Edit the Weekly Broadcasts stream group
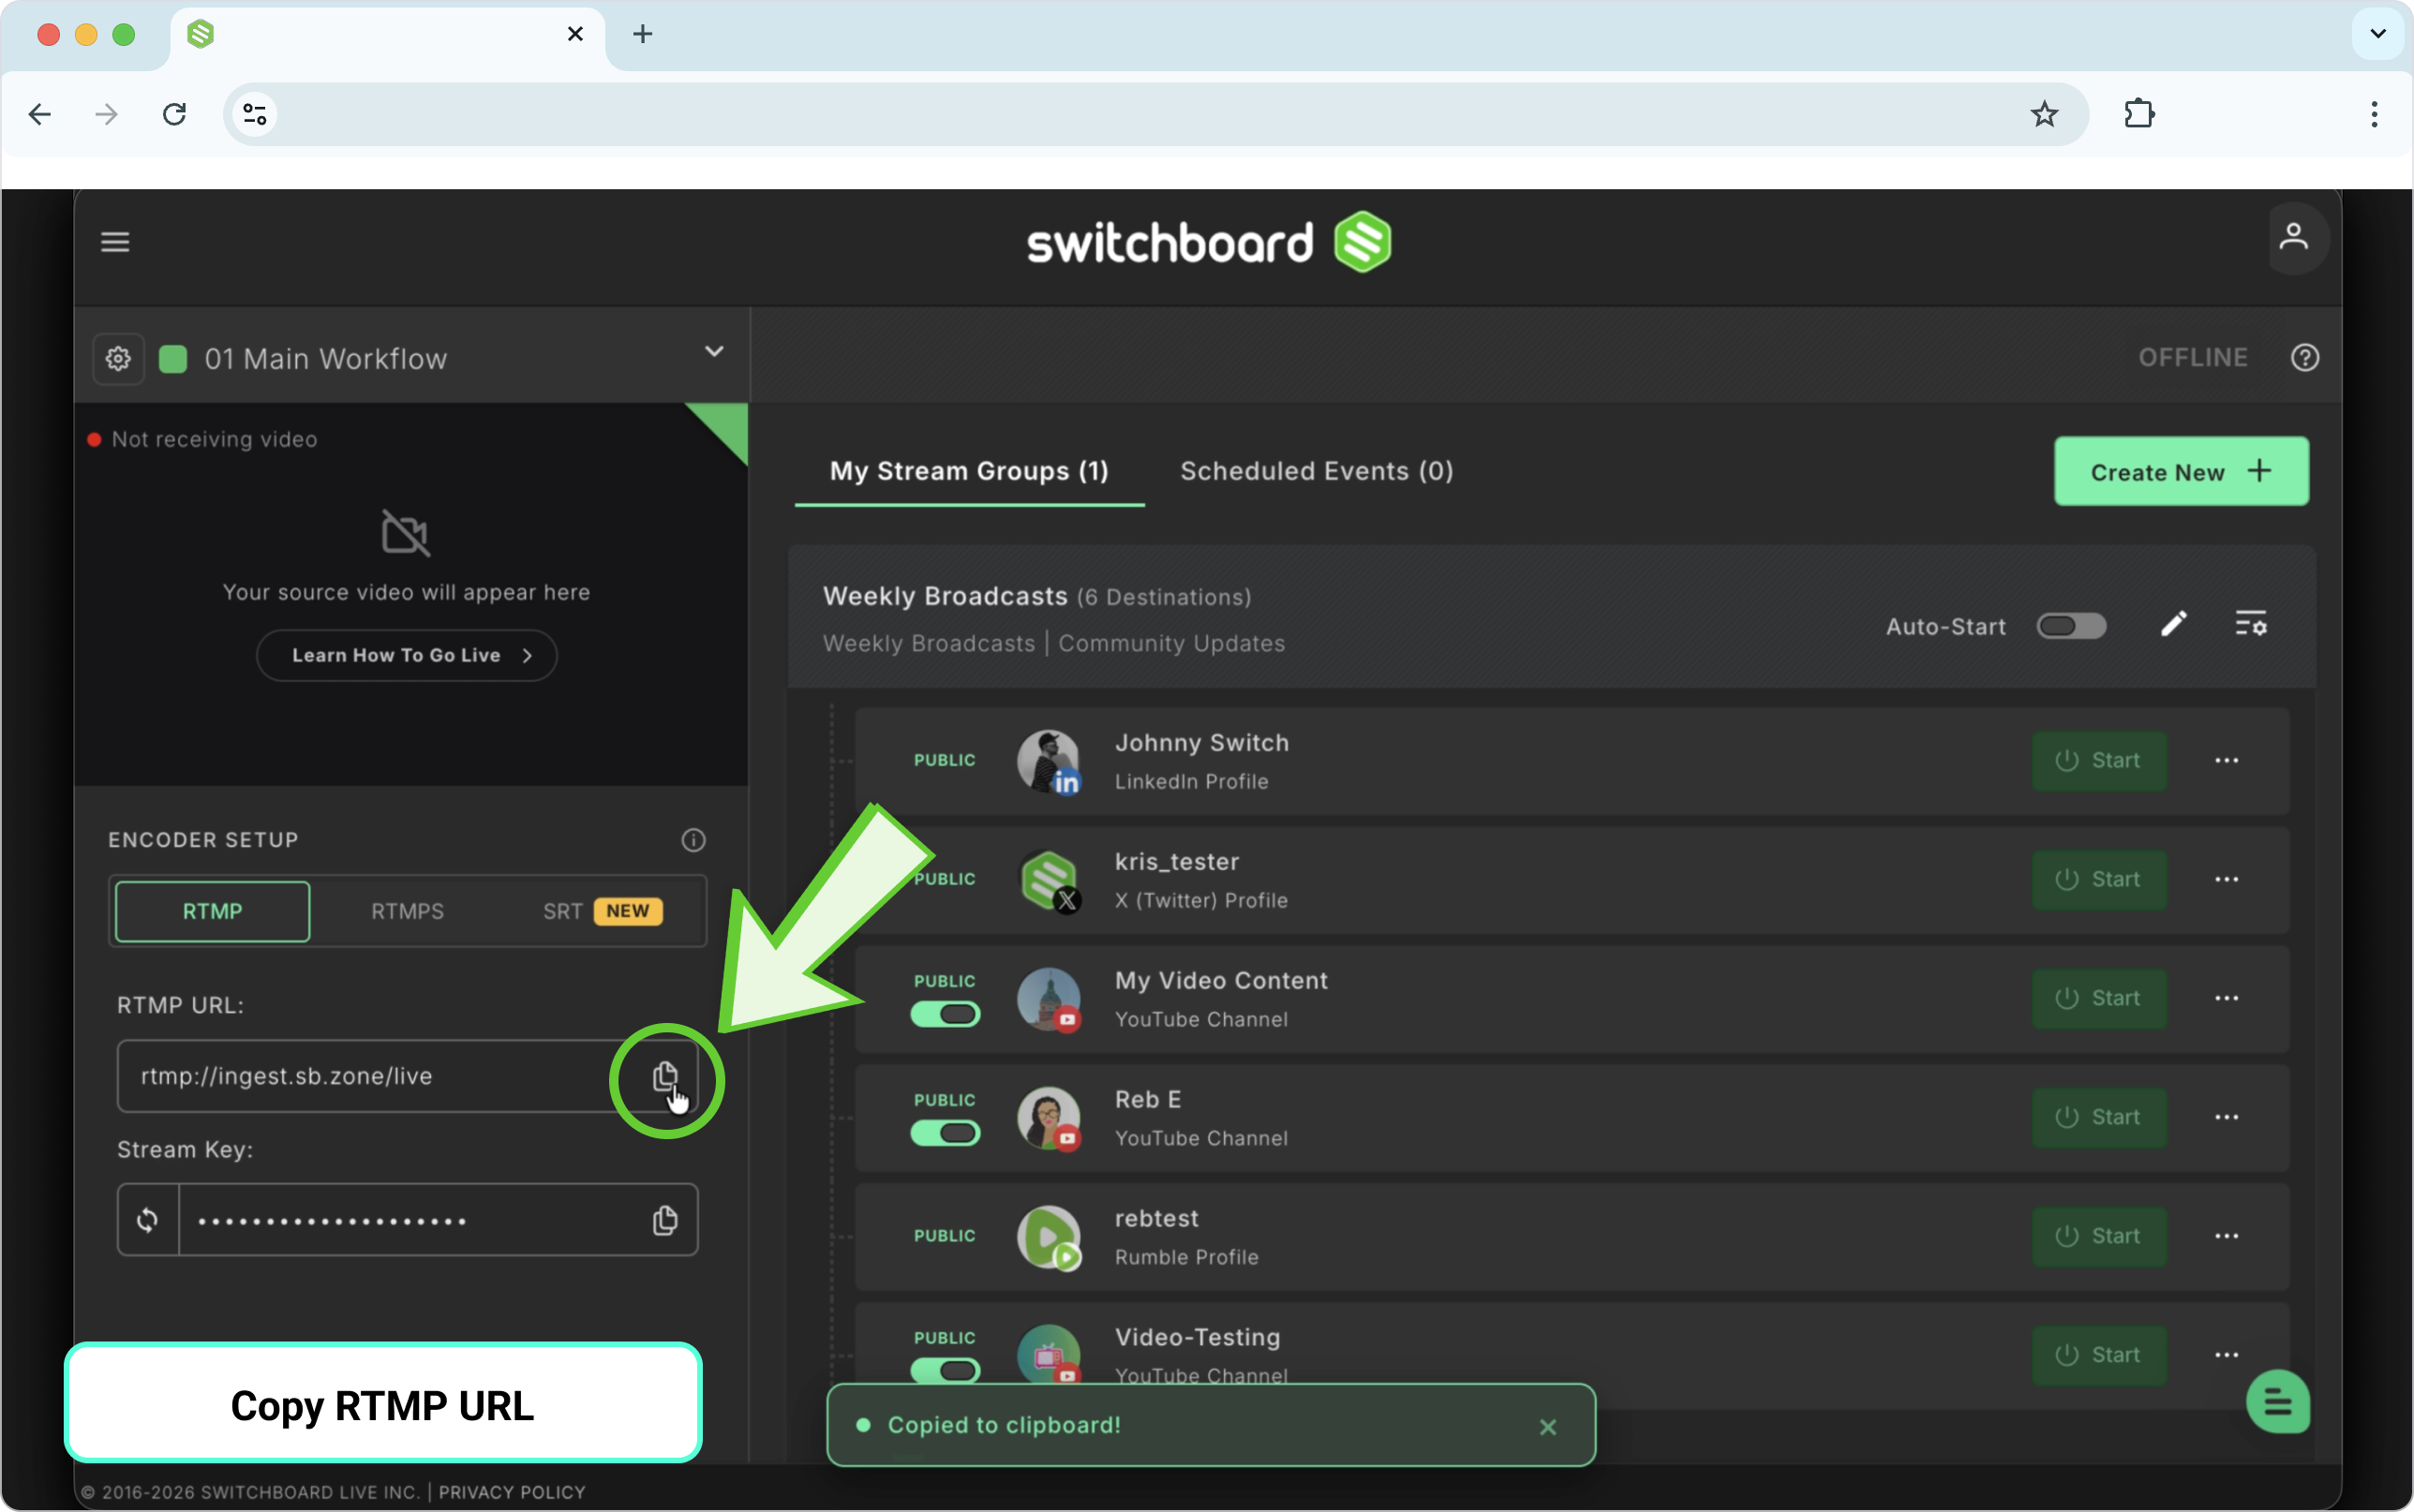2414x1512 pixels. pyautogui.click(x=2174, y=625)
